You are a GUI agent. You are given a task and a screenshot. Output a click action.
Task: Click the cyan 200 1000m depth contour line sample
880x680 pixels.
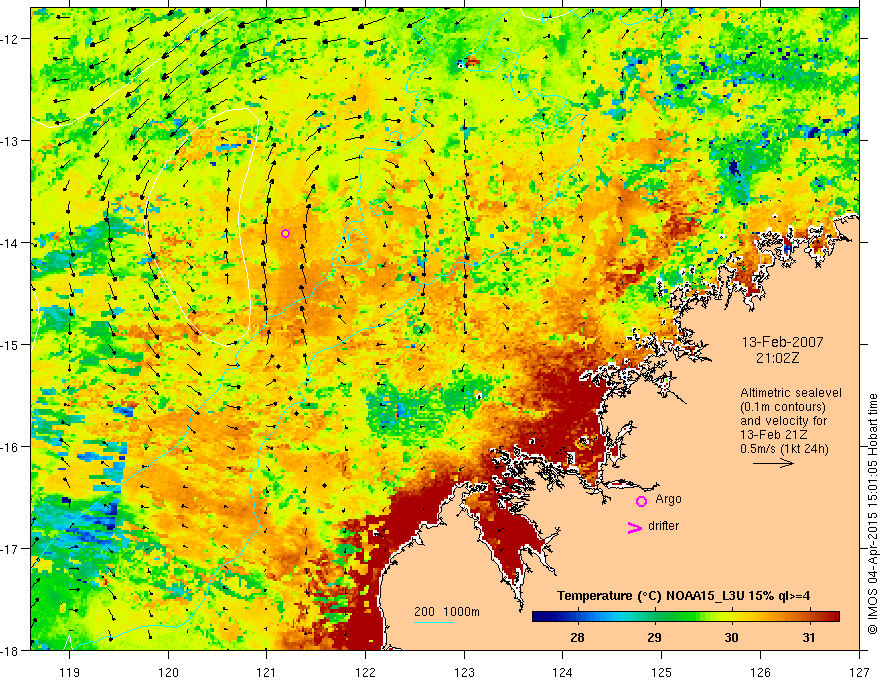(x=434, y=622)
